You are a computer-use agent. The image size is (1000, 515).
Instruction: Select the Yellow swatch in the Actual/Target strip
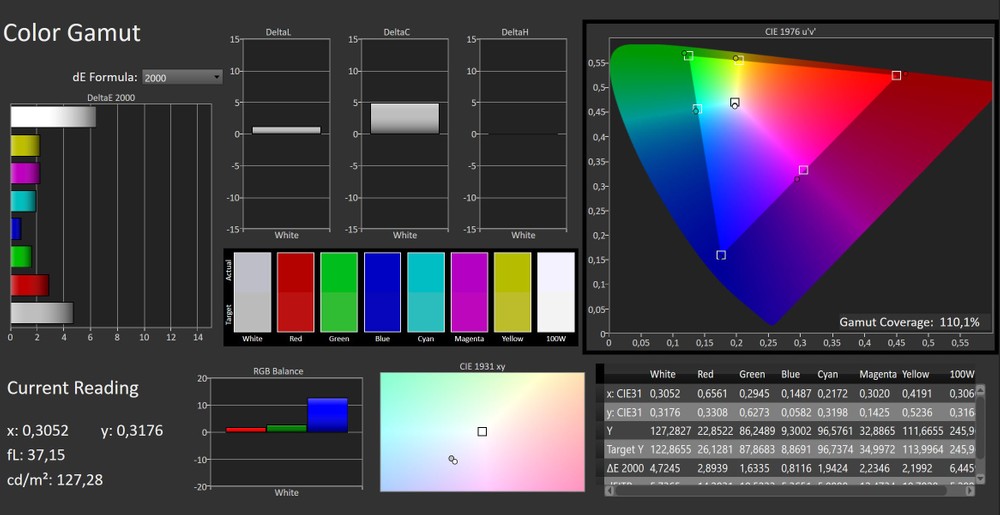(x=513, y=292)
